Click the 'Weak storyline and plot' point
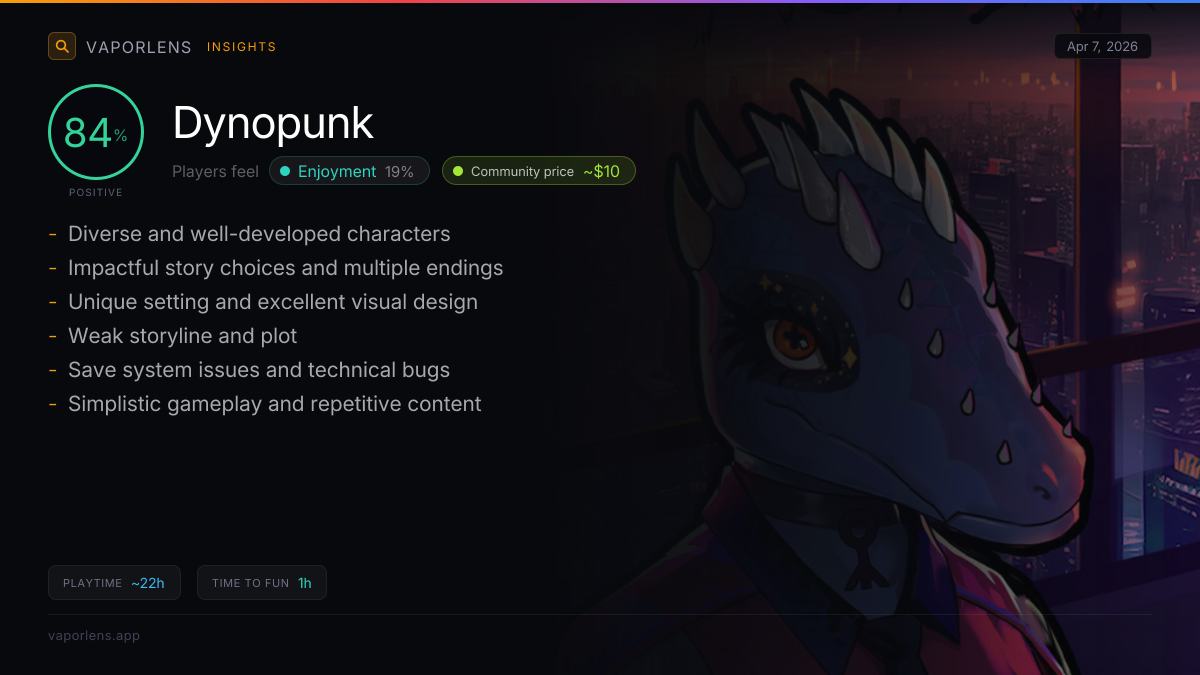Image resolution: width=1200 pixels, height=675 pixels. pyautogui.click(x=183, y=336)
